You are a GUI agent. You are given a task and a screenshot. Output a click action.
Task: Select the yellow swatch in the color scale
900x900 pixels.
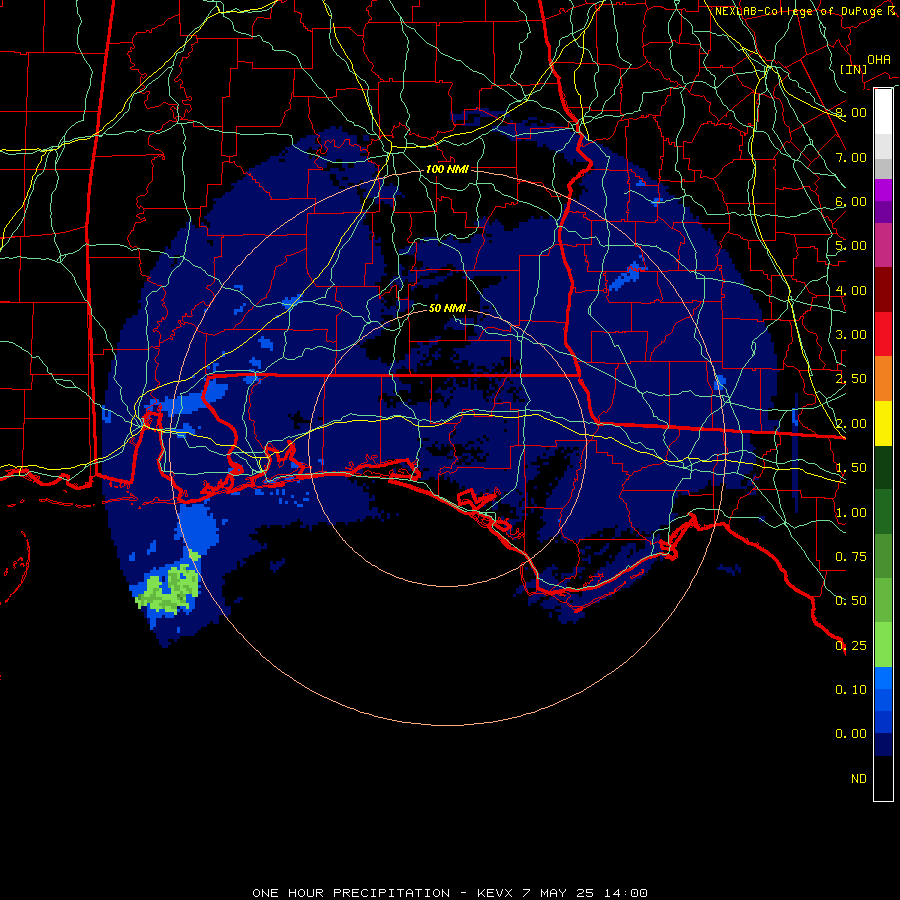click(883, 423)
